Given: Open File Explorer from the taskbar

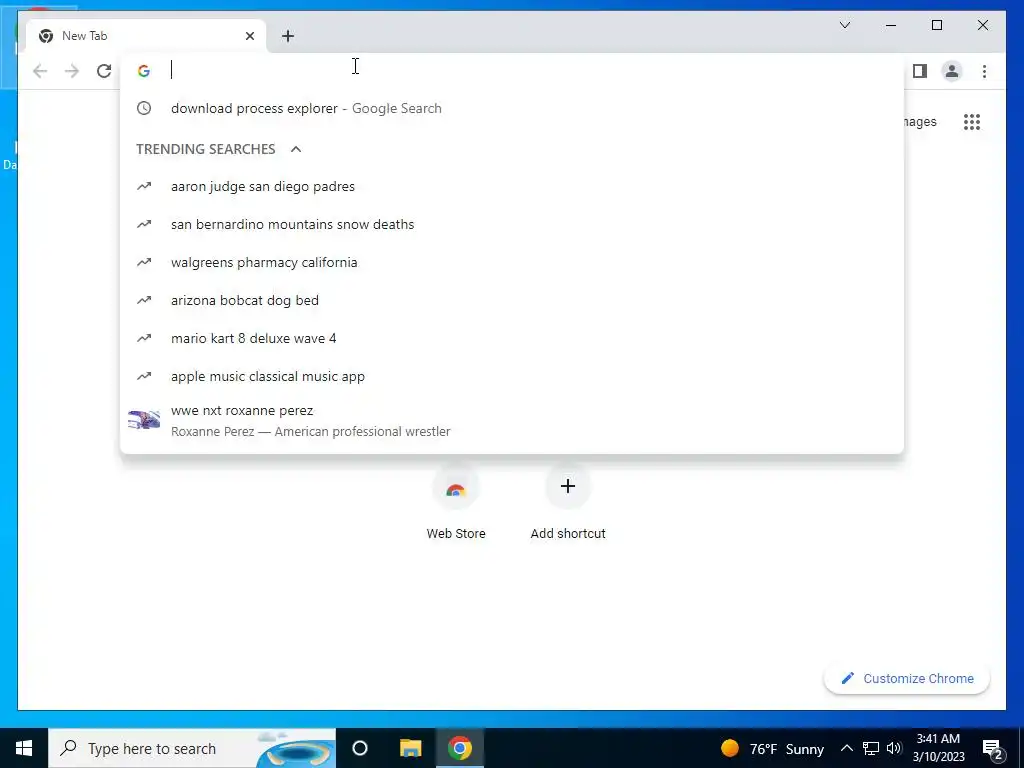Looking at the screenshot, I should pos(410,748).
